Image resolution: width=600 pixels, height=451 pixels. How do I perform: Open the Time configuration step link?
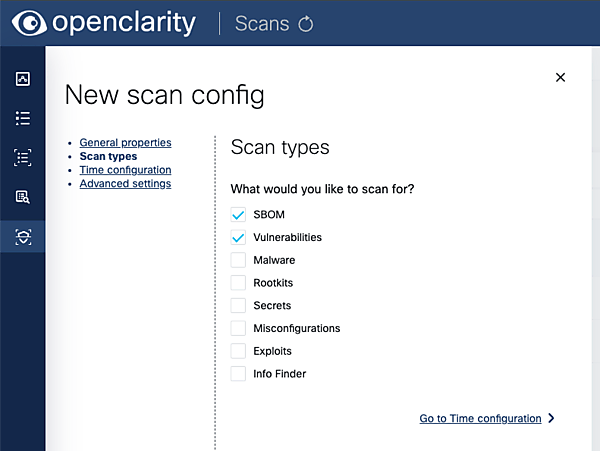(125, 170)
